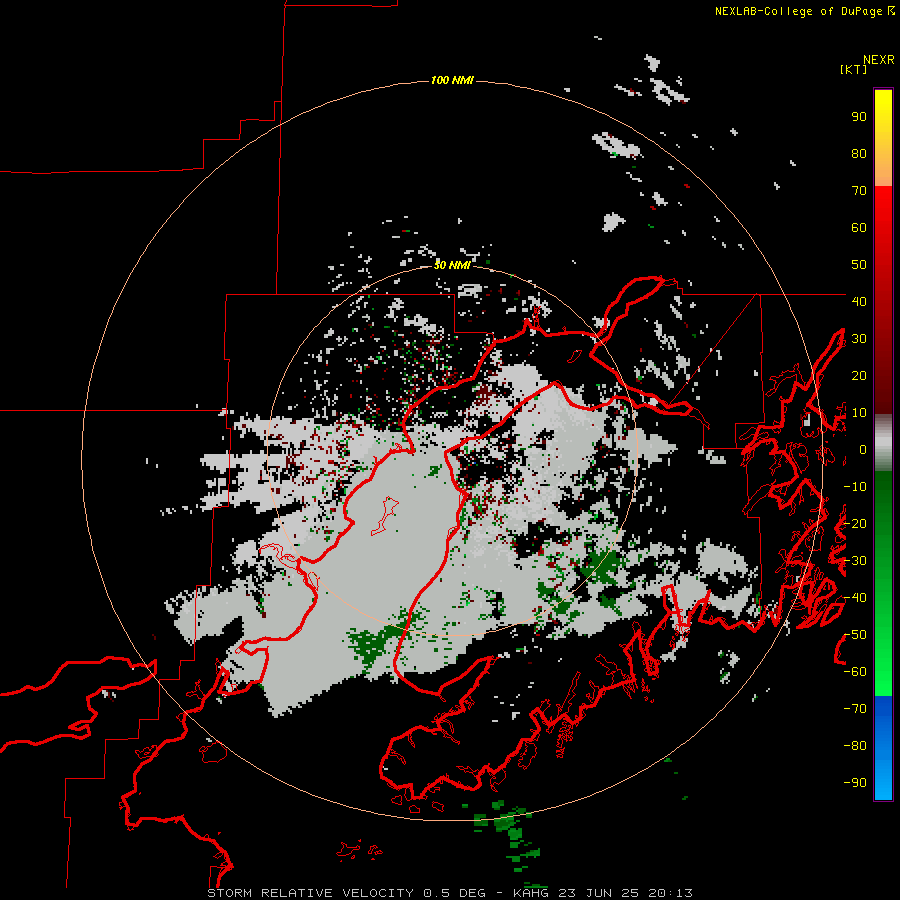Click the positive 80 scale value
This screenshot has width=900, height=900.
[x=859, y=154]
